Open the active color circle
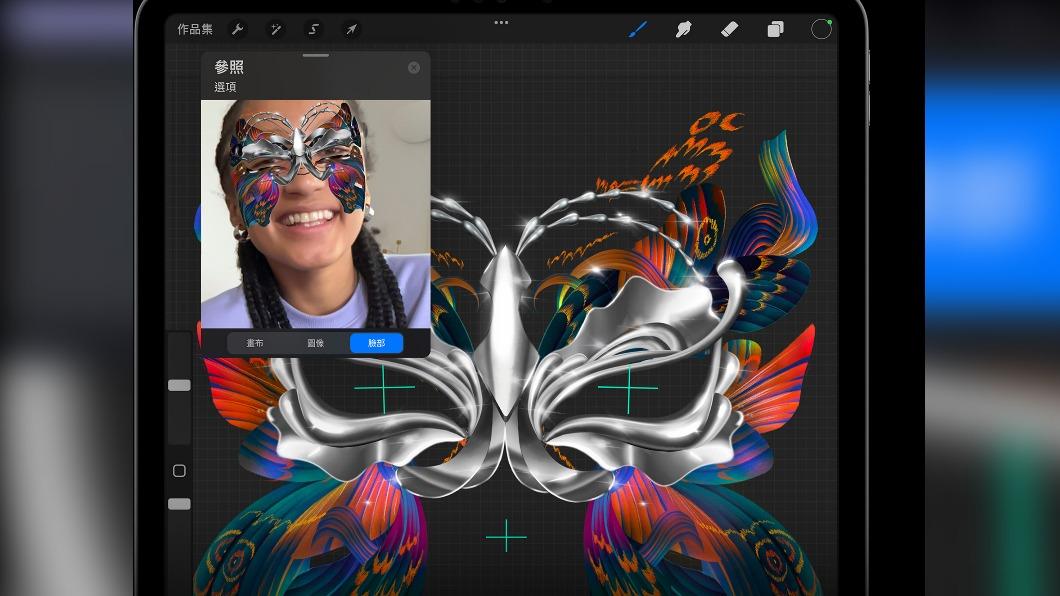The height and width of the screenshot is (596, 1060). point(821,29)
